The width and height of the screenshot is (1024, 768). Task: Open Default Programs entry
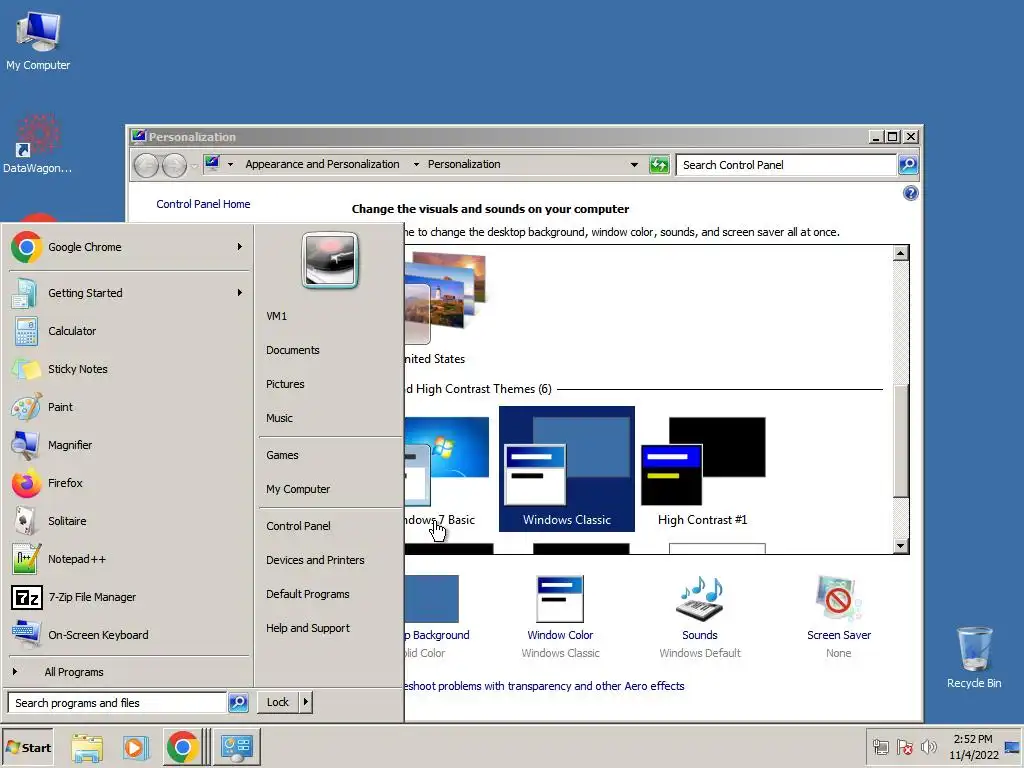coord(308,594)
